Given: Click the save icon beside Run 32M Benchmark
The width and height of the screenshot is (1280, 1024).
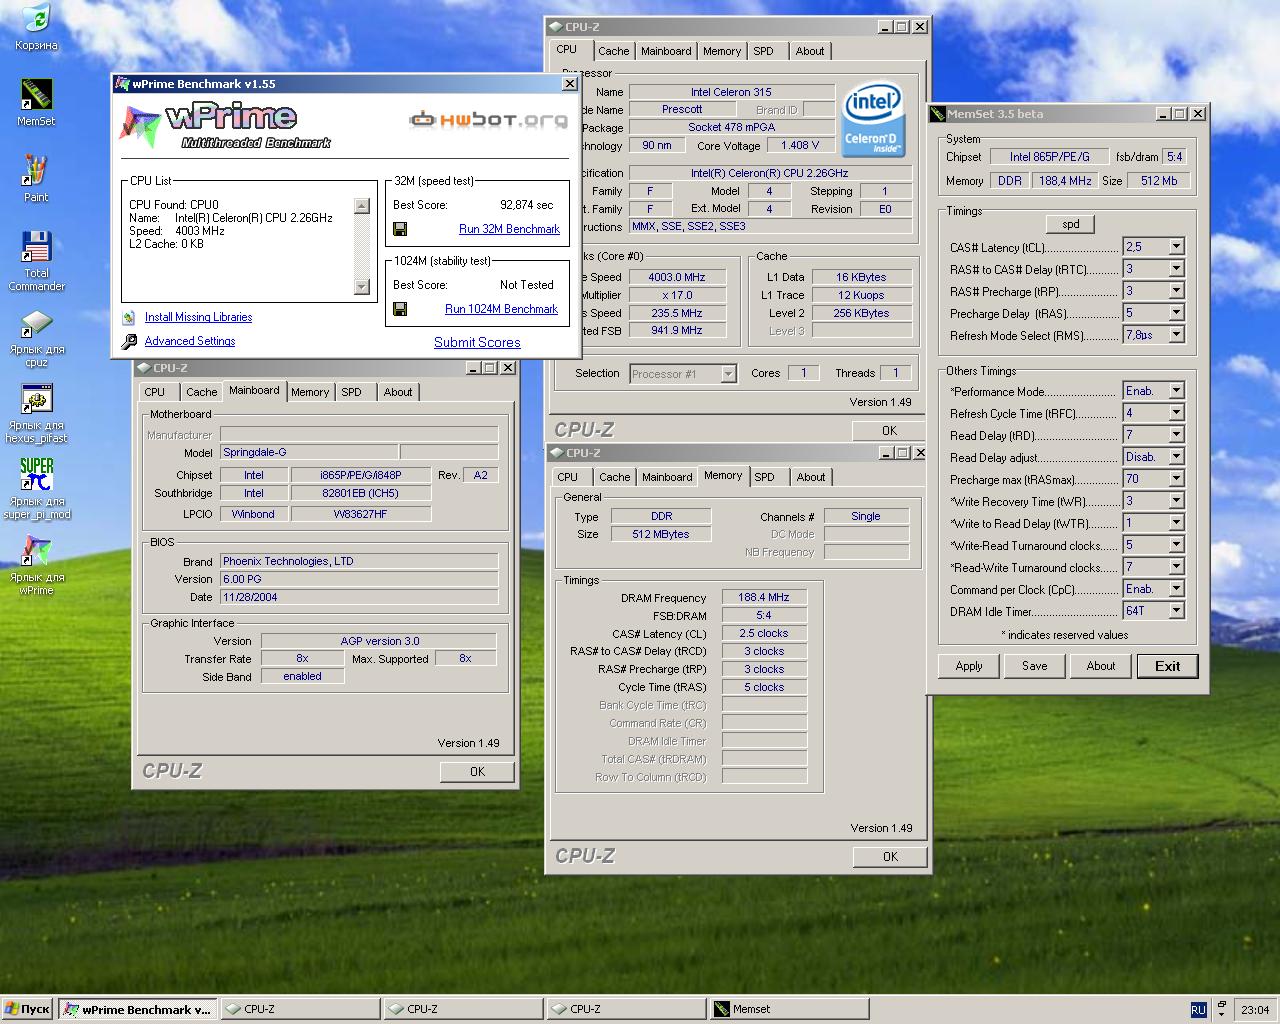Looking at the screenshot, I should point(400,229).
